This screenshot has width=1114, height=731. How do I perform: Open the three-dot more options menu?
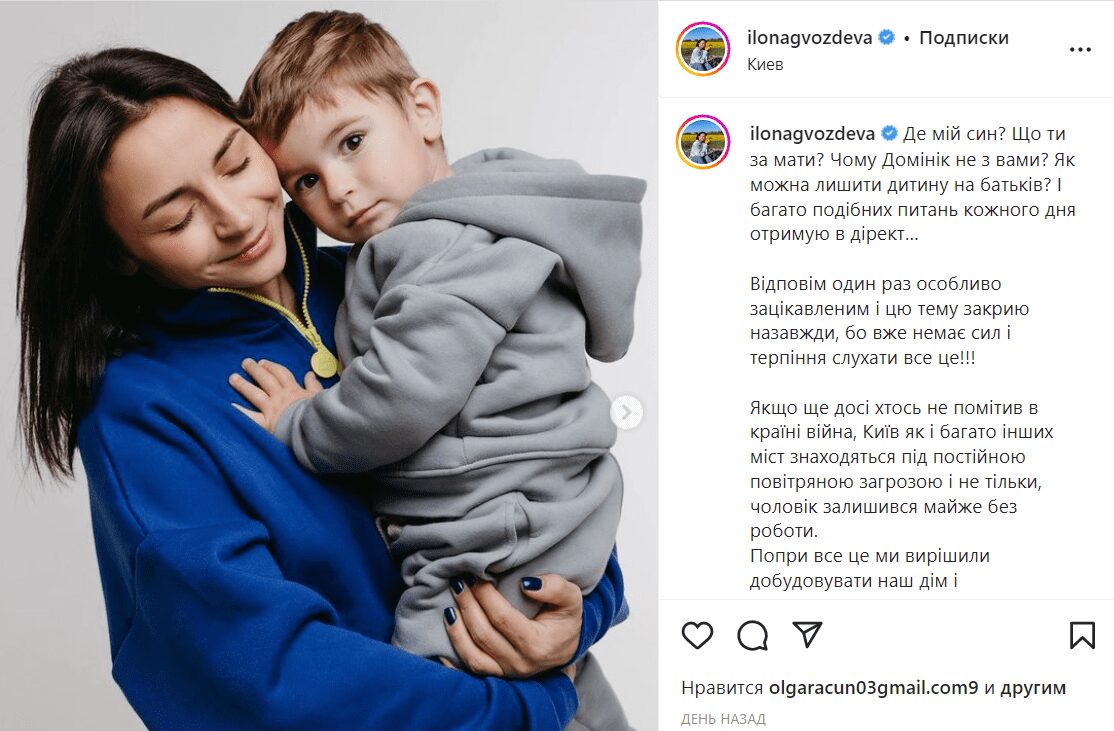tap(1080, 50)
